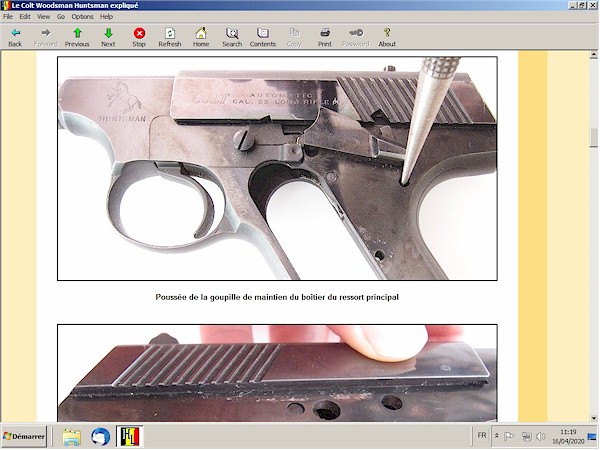Show the Contents panel
This screenshot has height=450, width=600.
[263, 37]
